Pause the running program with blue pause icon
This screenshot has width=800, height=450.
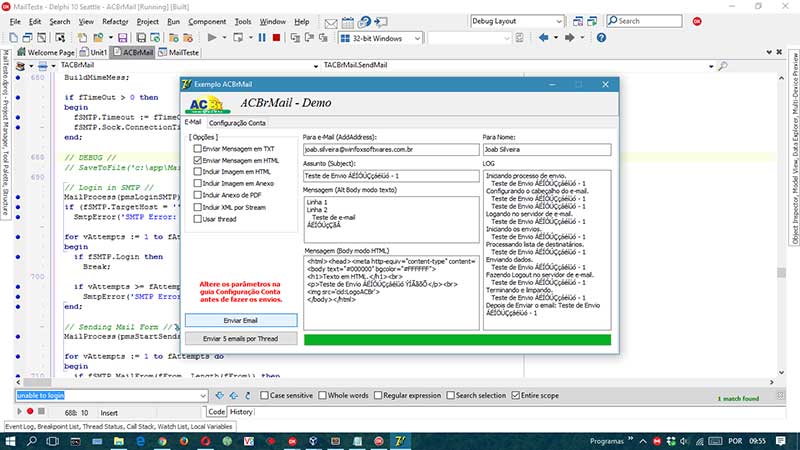(x=262, y=37)
